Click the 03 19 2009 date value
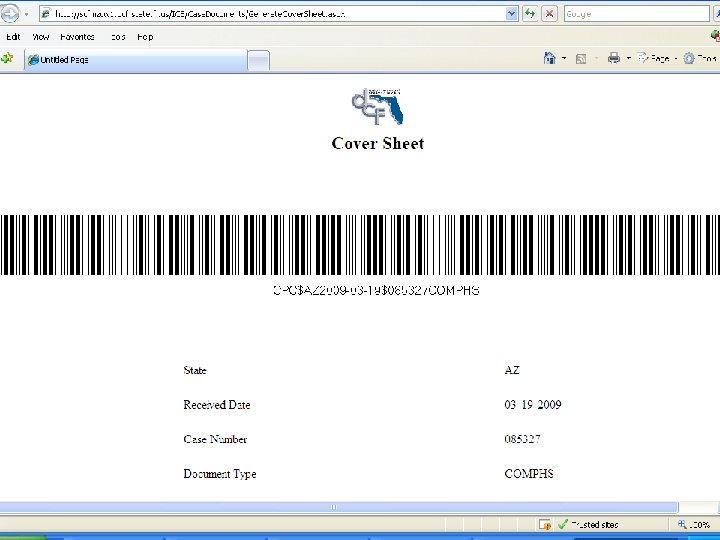 coord(533,405)
